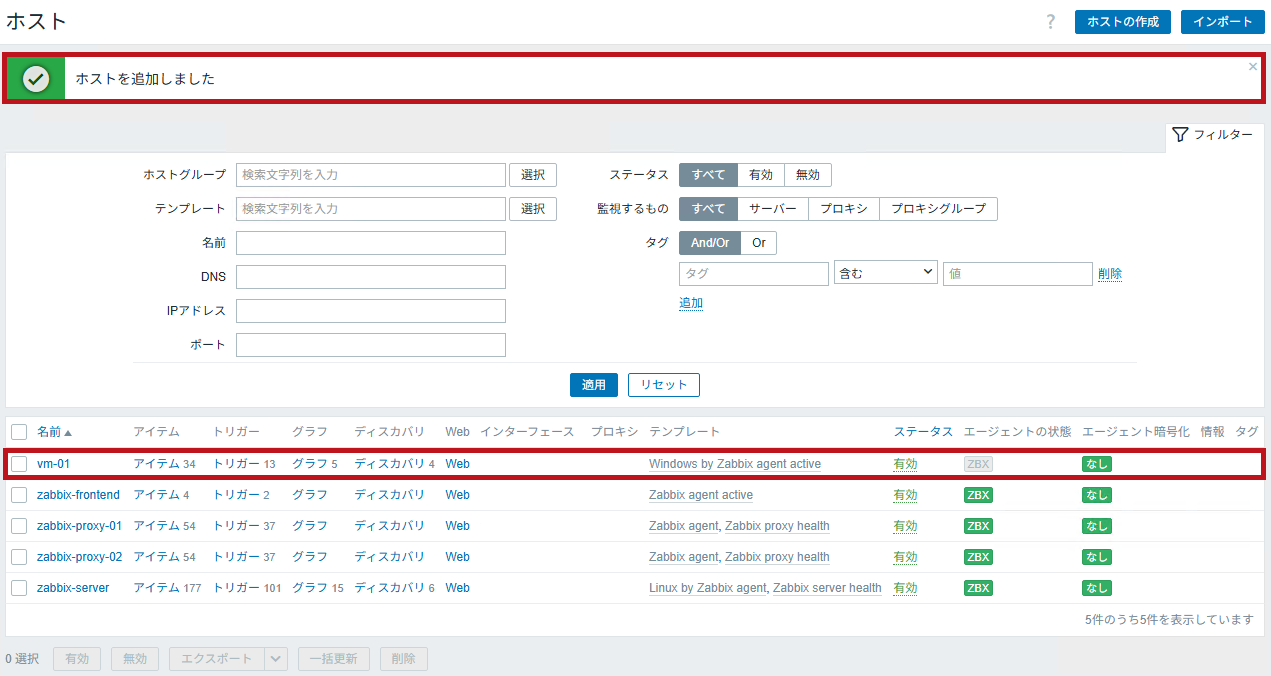1271x676 pixels.
Task: Open ディスカバリ rules for zabbix-server
Action: point(390,588)
